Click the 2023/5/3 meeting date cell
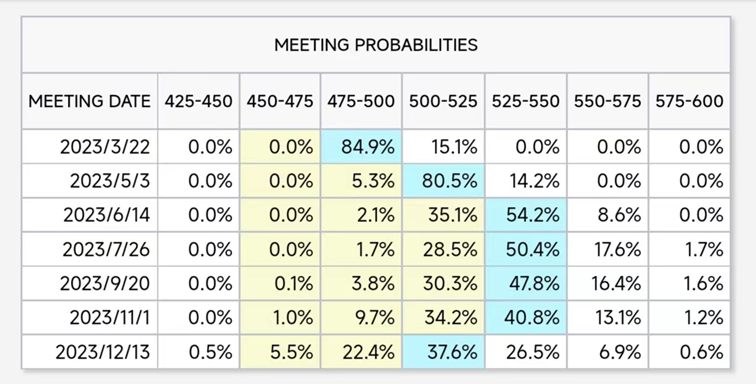Viewport: 756px width, 384px height. tap(90, 181)
